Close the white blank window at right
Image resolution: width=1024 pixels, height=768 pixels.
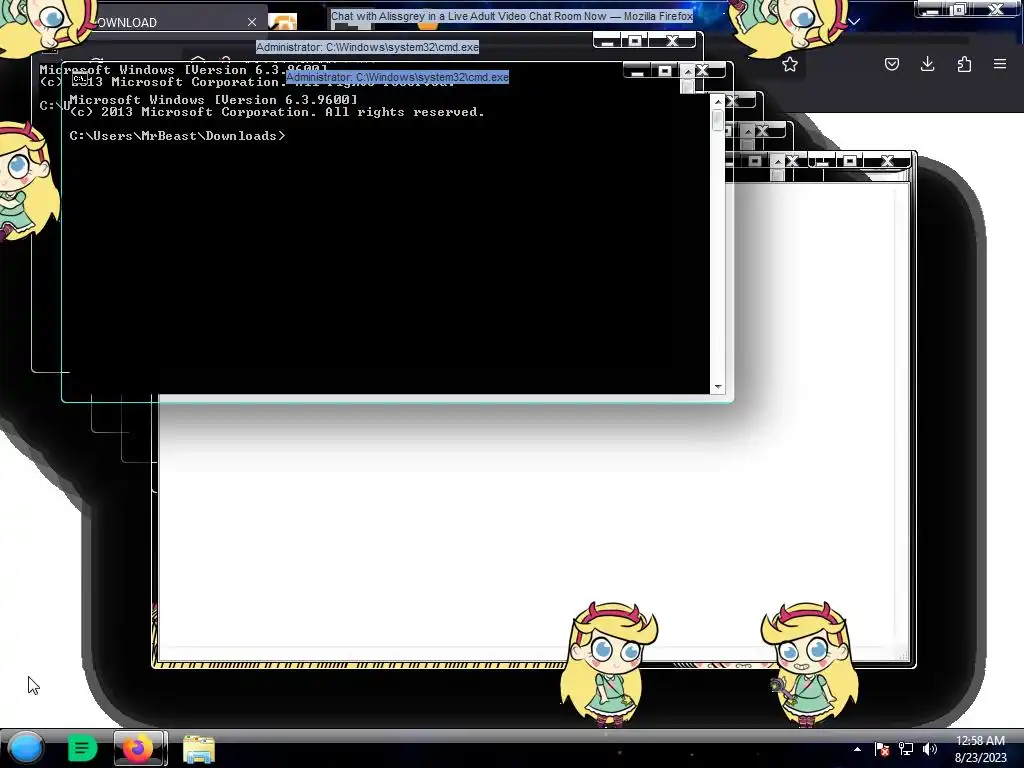tap(888, 161)
